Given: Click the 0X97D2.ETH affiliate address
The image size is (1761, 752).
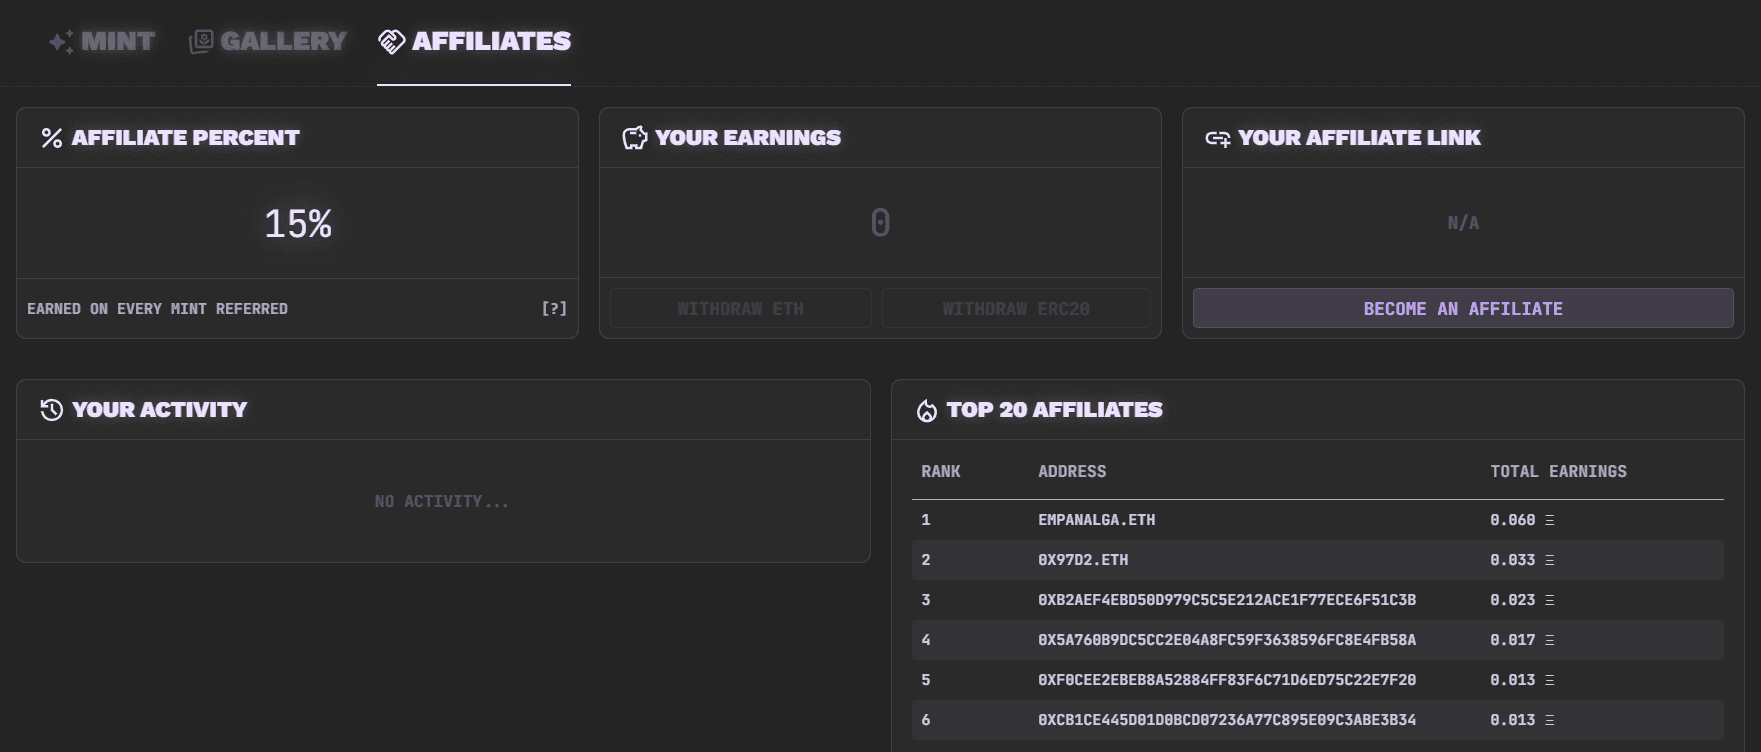Looking at the screenshot, I should coord(1083,560).
